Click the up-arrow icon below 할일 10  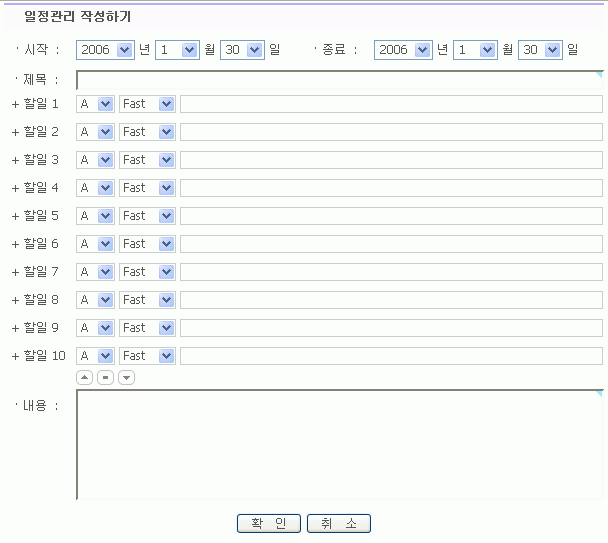(84, 377)
